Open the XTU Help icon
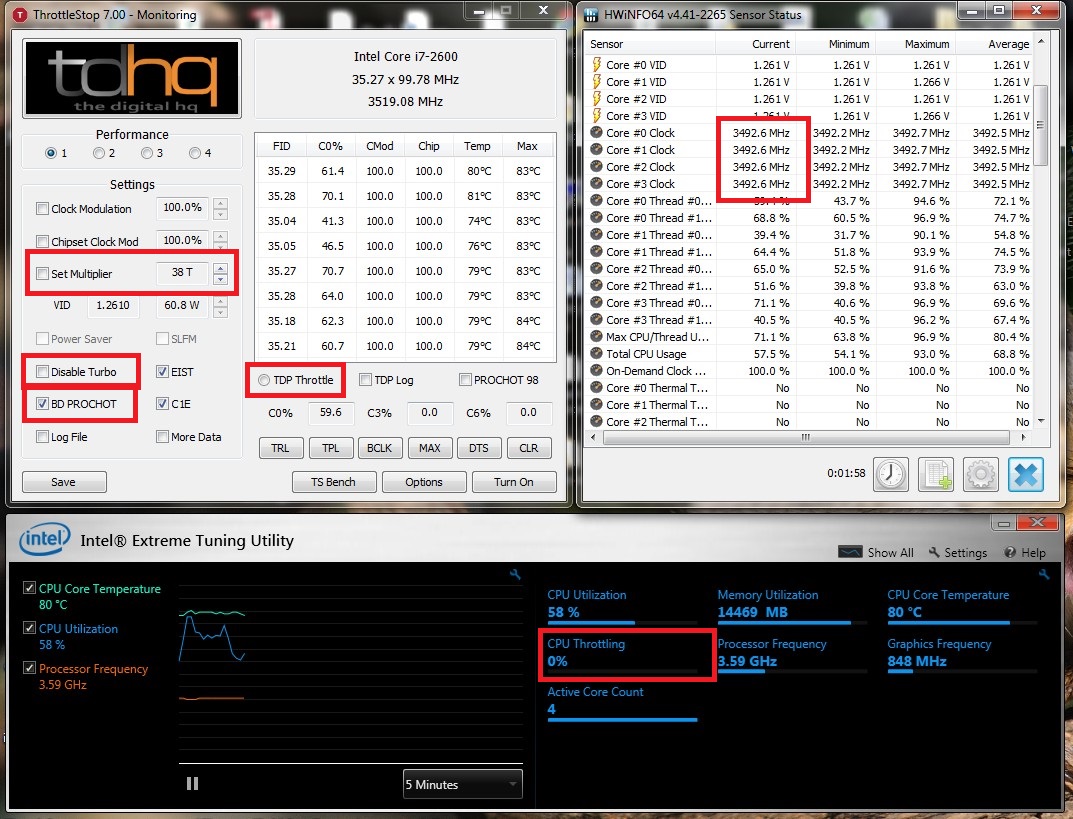Viewport: 1073px width, 819px height. tap(1010, 552)
